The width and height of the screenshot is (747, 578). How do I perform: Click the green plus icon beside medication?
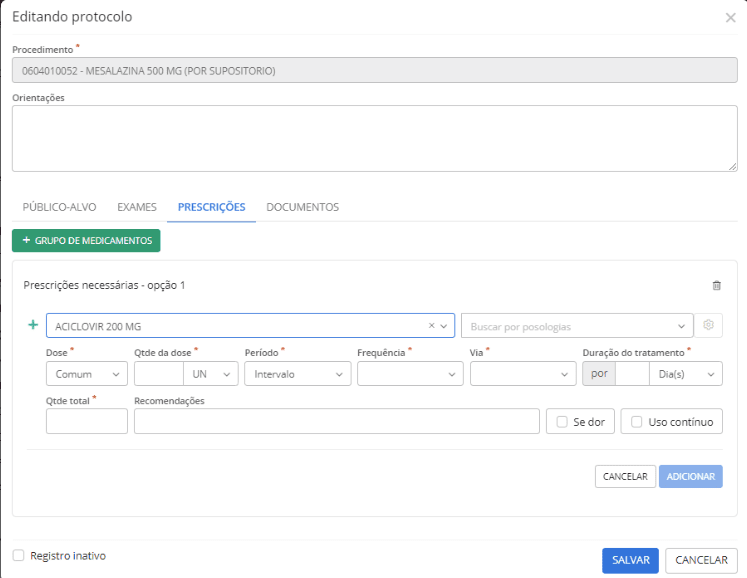click(33, 325)
